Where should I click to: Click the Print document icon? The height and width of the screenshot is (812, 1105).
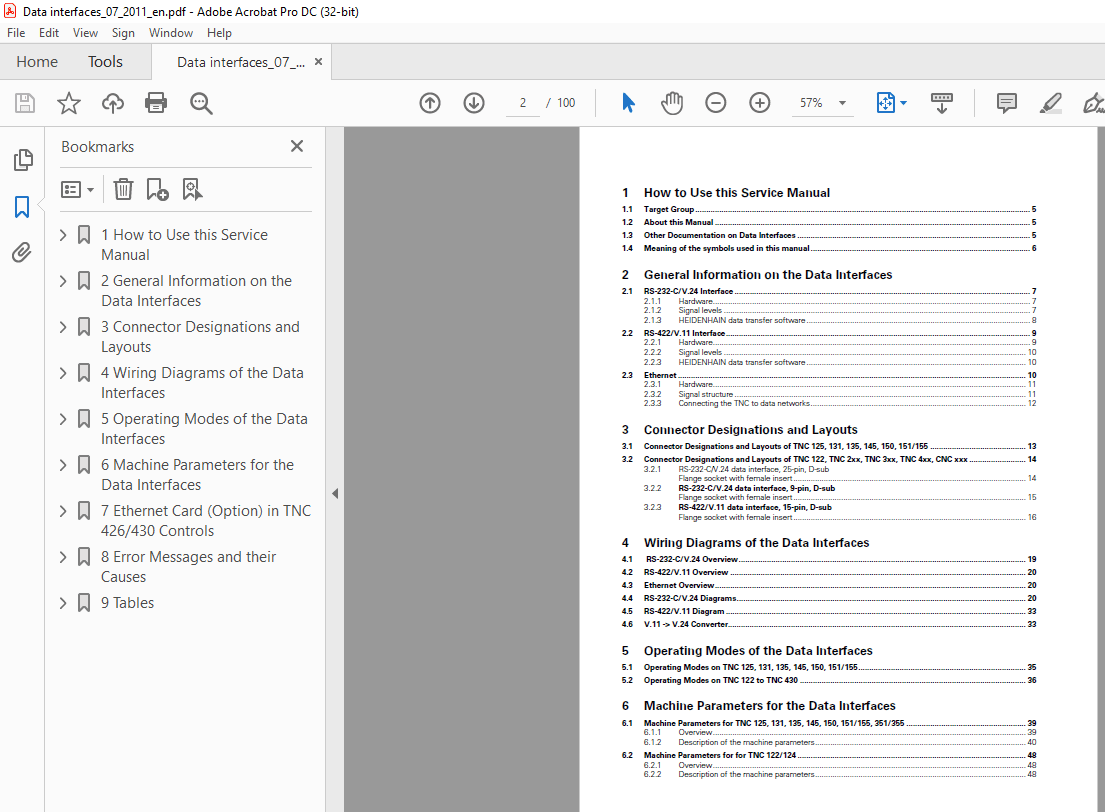pyautogui.click(x=157, y=102)
